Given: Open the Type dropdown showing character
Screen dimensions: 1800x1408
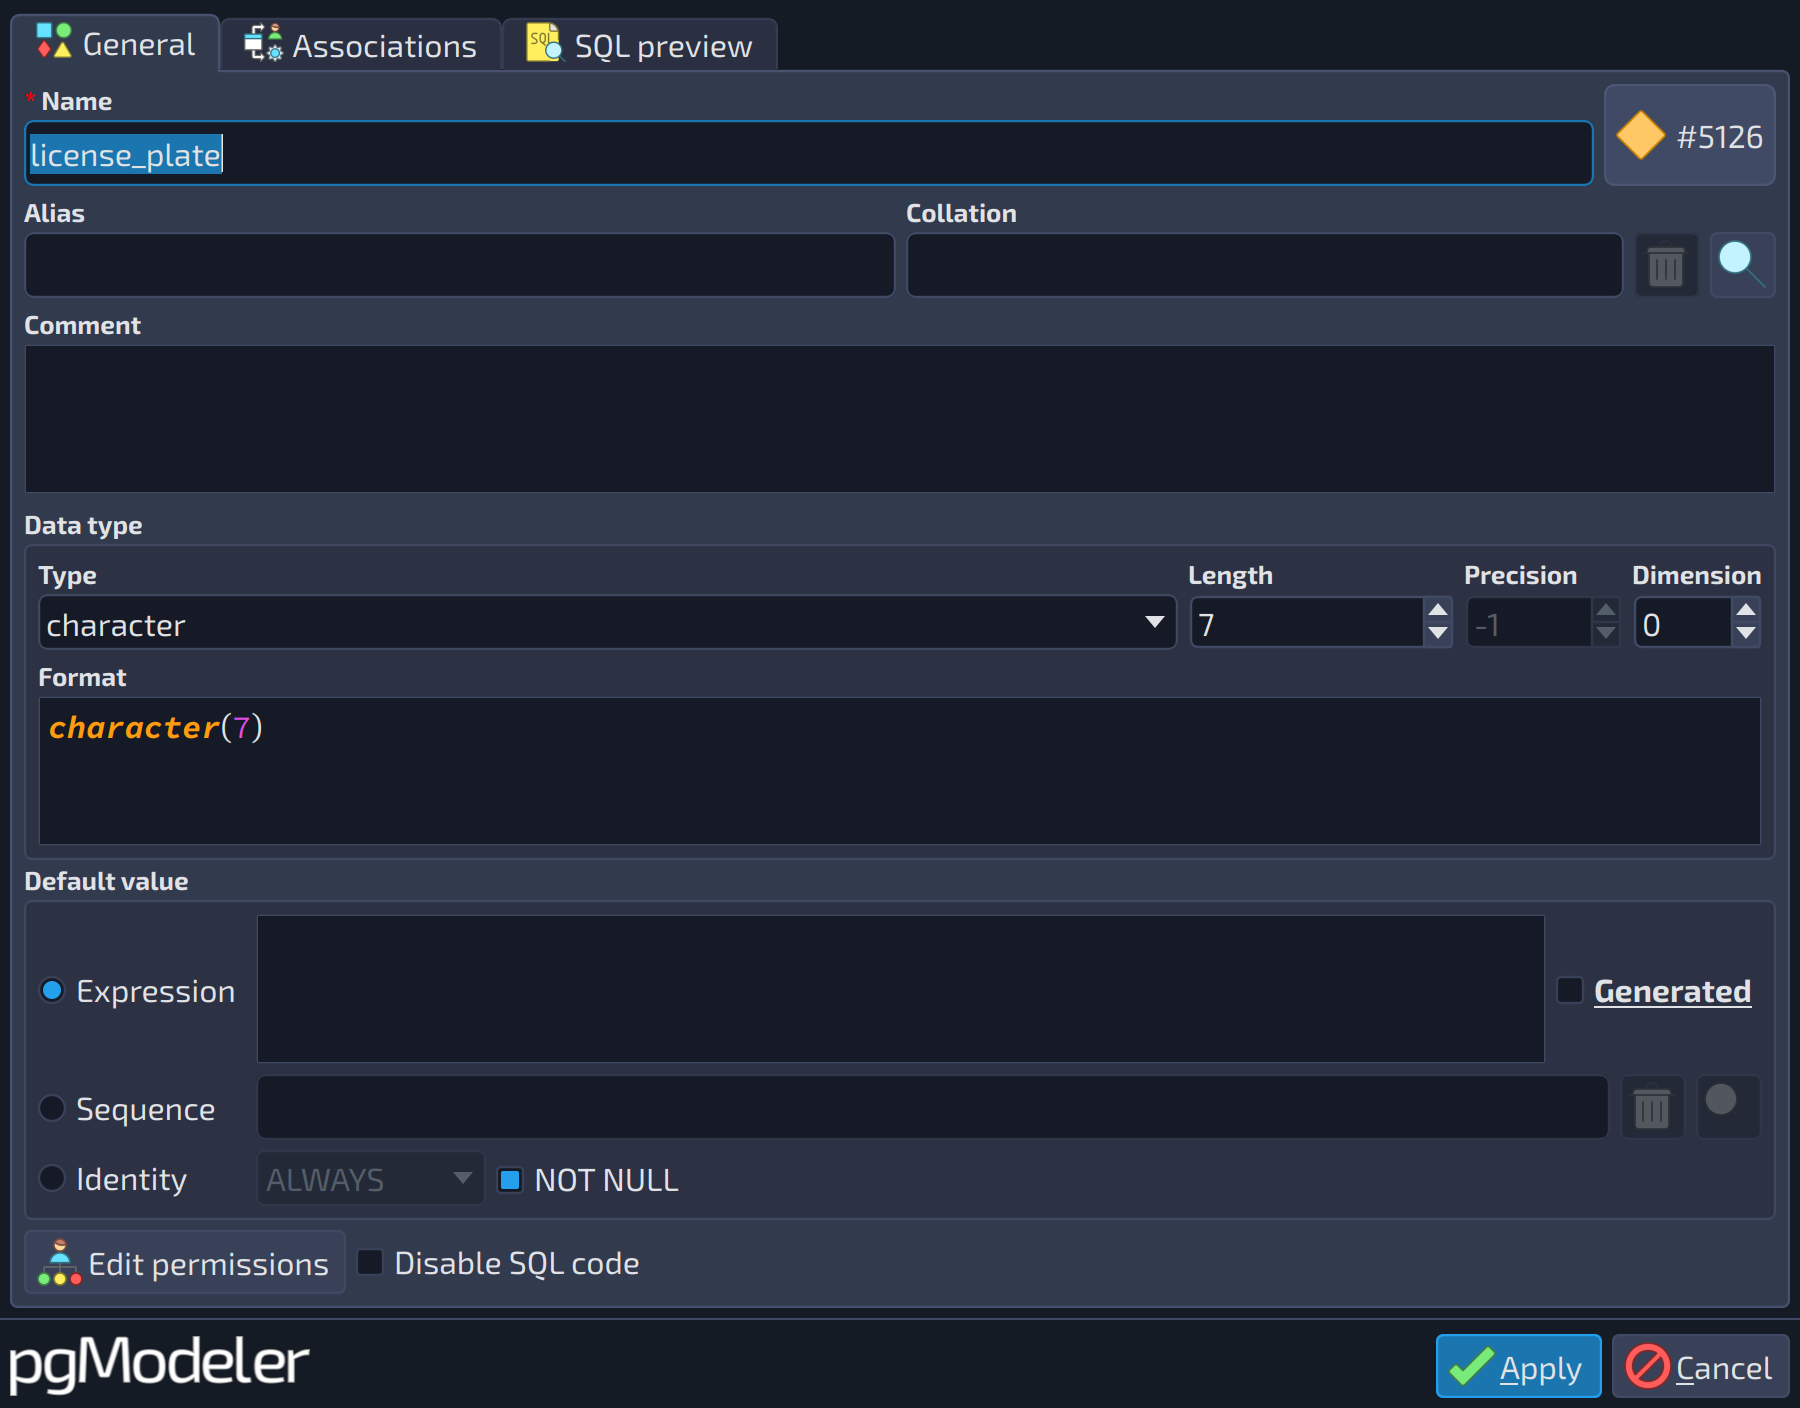Looking at the screenshot, I should coord(607,624).
